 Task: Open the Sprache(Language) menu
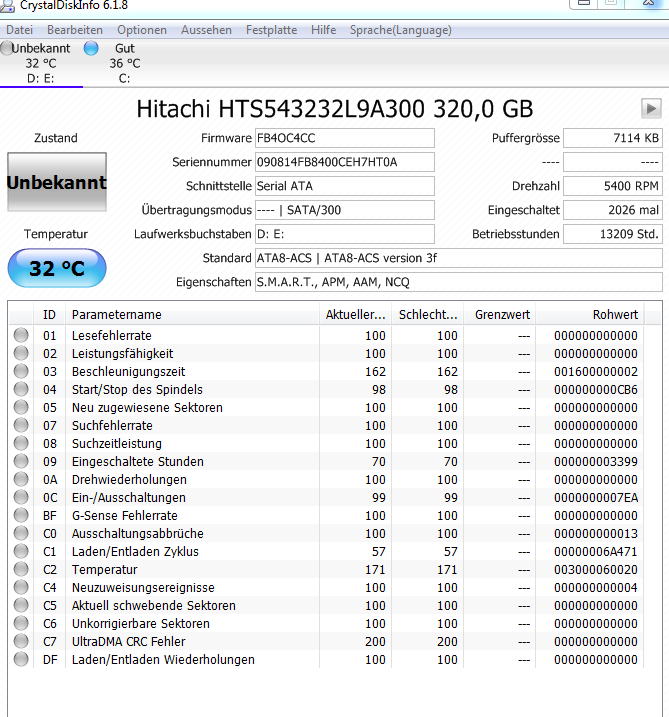(x=401, y=30)
